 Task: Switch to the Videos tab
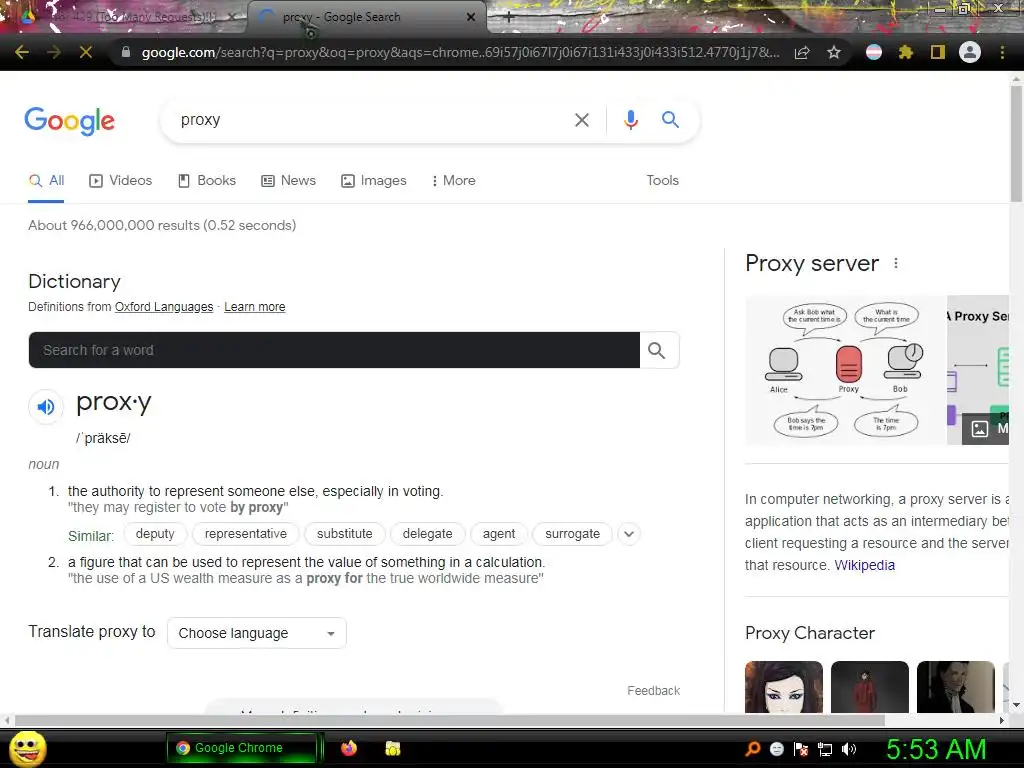(121, 180)
